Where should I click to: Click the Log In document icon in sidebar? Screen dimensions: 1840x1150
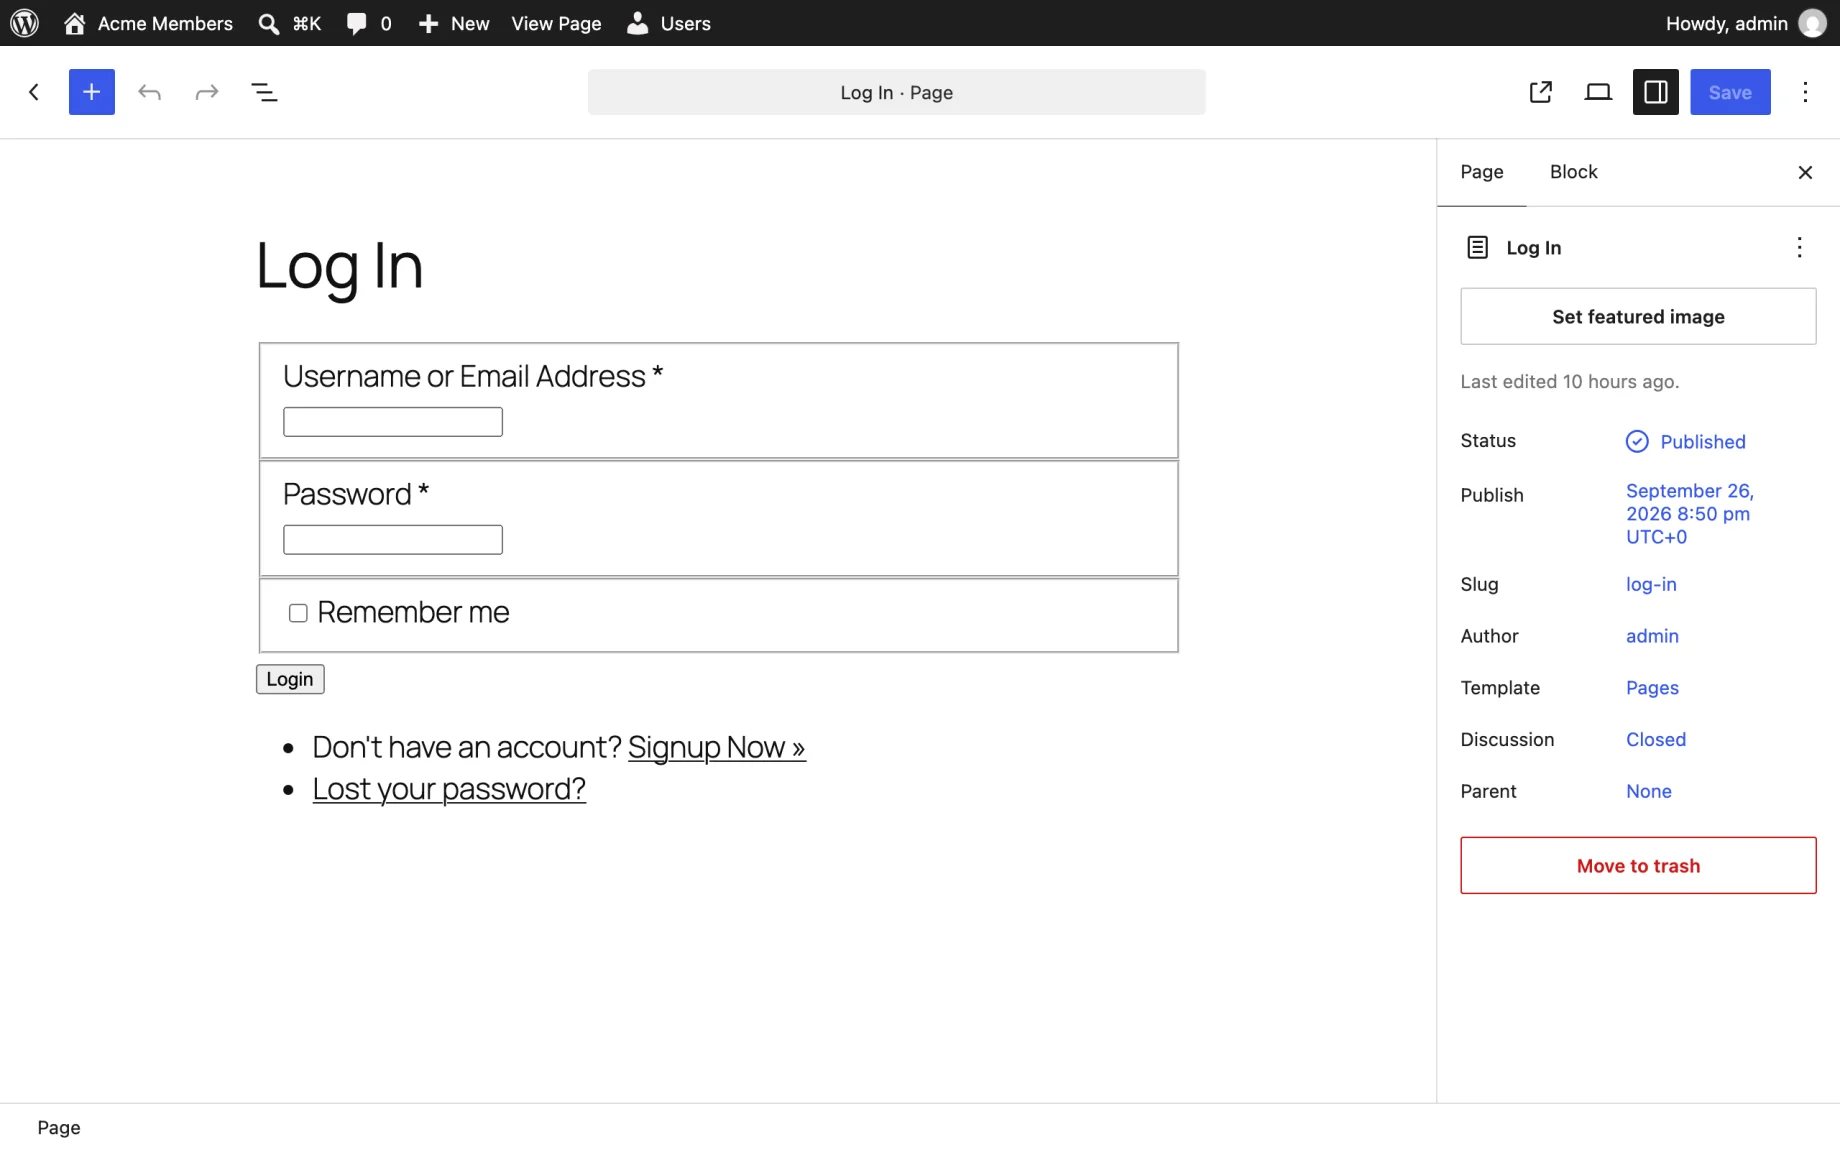[x=1477, y=248]
